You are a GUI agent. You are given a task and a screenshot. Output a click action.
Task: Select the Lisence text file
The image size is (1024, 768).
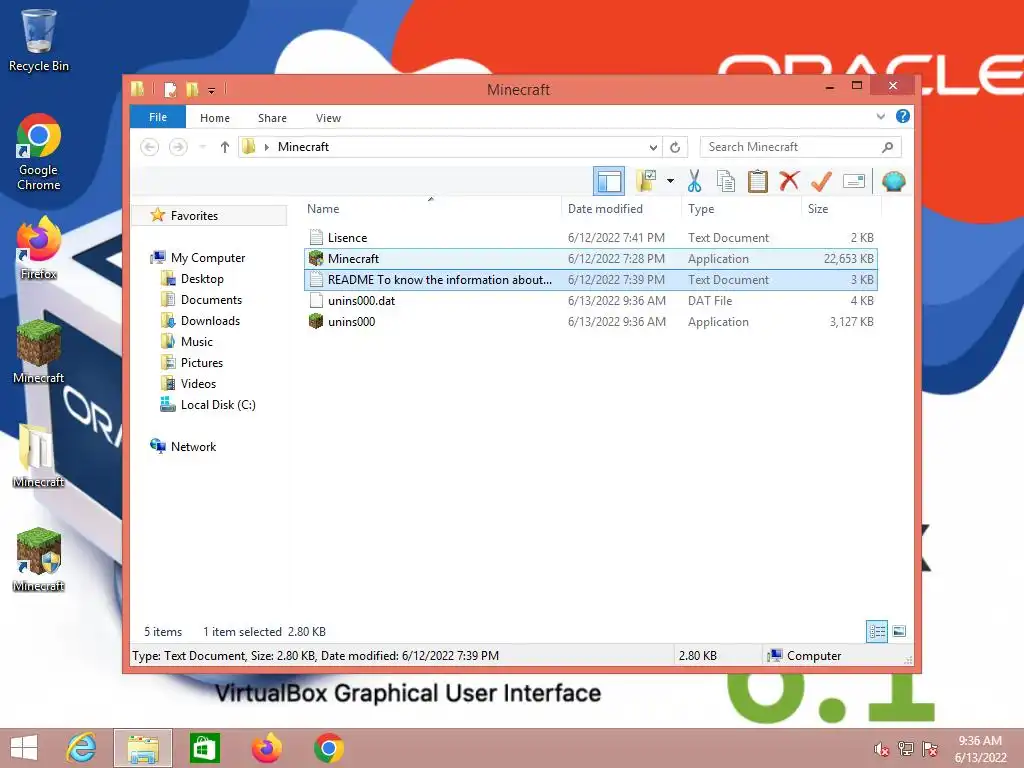(x=590, y=238)
